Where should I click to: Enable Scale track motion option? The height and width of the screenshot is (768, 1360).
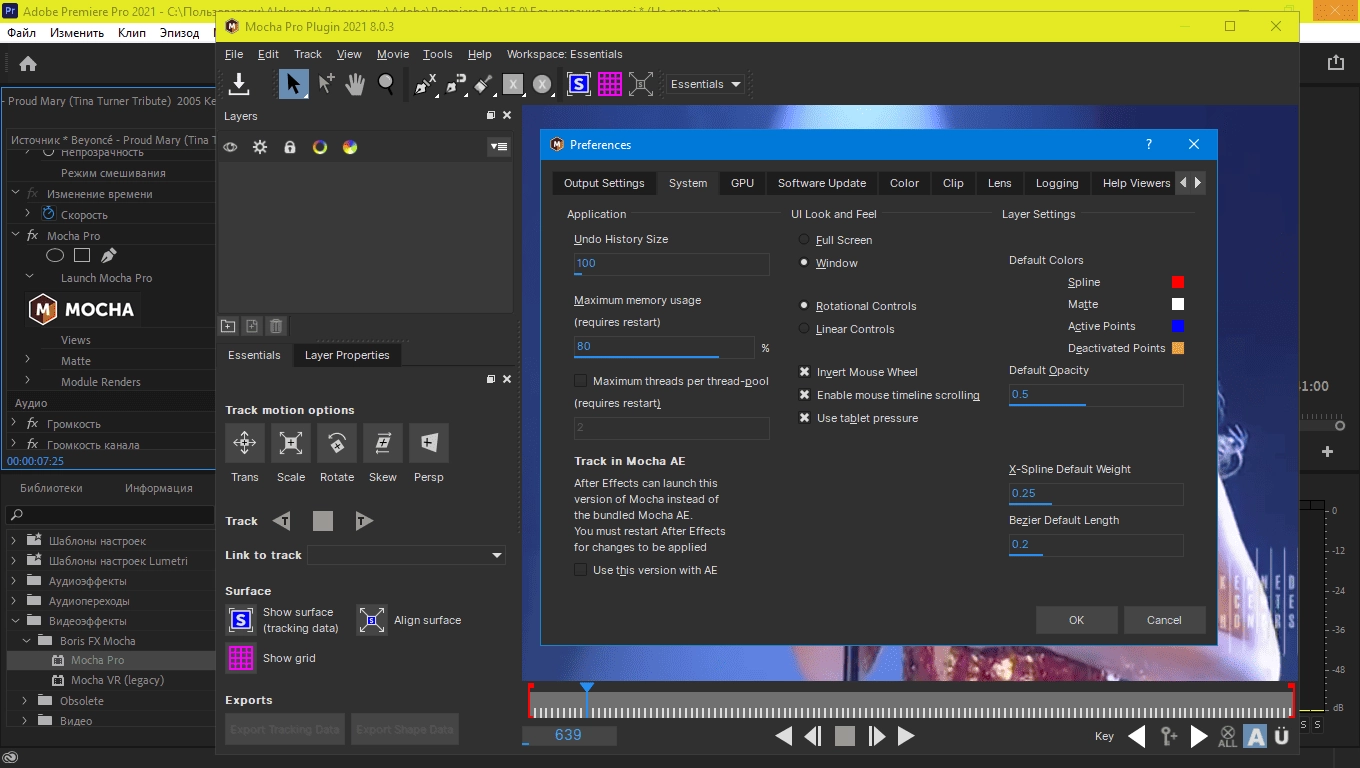(x=291, y=443)
